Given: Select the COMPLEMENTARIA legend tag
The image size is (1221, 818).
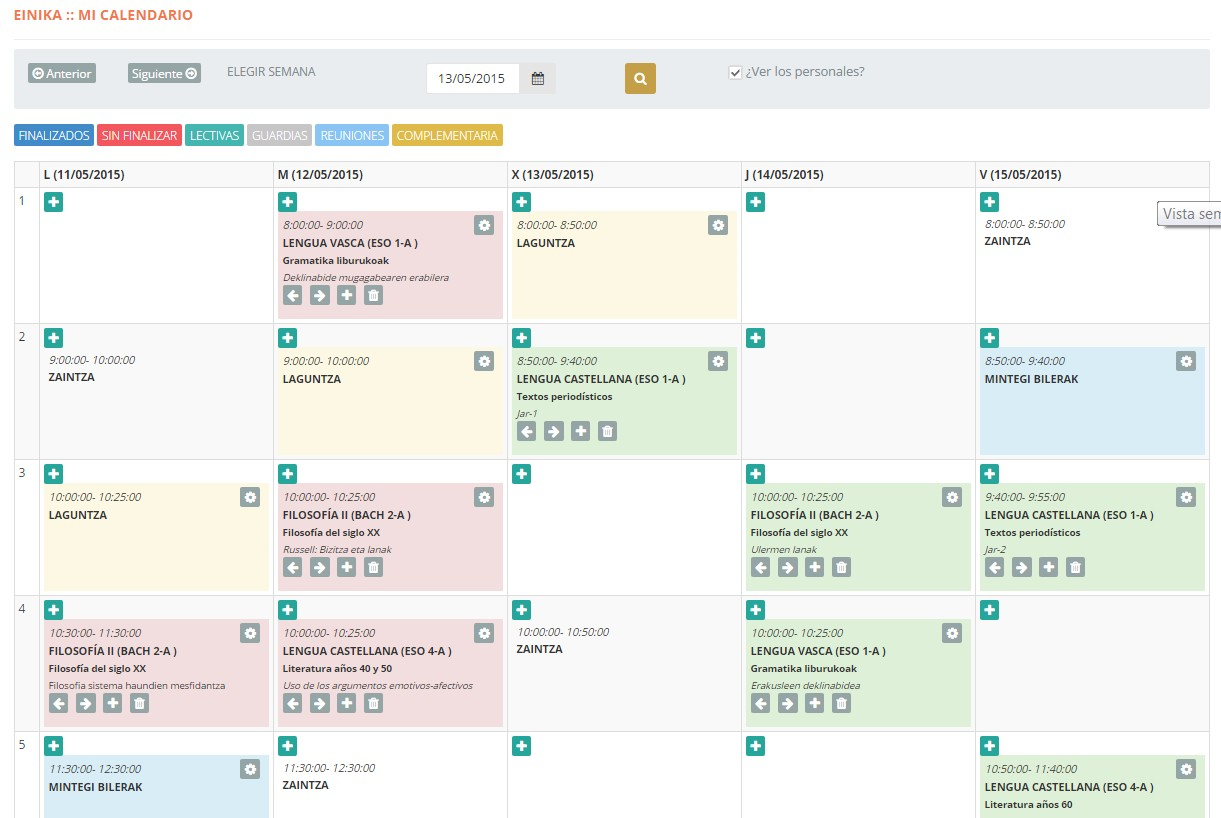Looking at the screenshot, I should [x=447, y=135].
